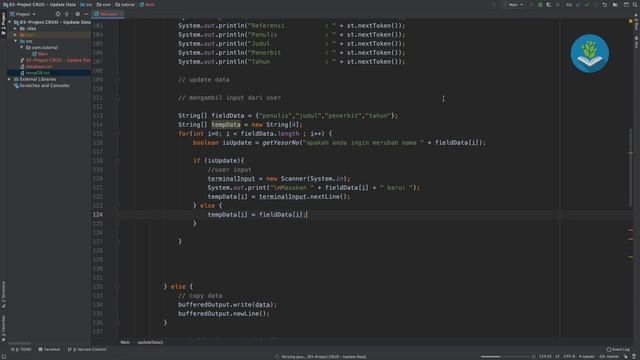Open the Project panel settings gear
This screenshot has height=360, width=640.
coord(77,14)
